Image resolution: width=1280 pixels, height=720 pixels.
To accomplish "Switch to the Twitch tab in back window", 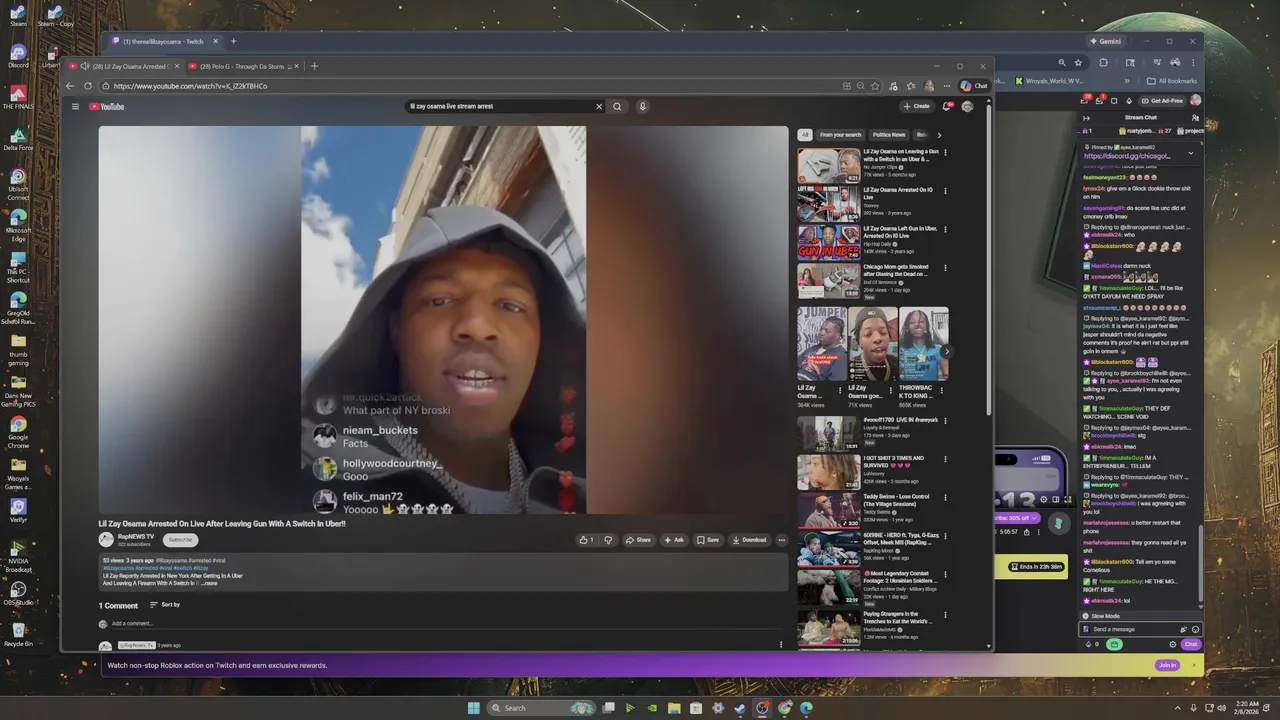I will point(163,41).
